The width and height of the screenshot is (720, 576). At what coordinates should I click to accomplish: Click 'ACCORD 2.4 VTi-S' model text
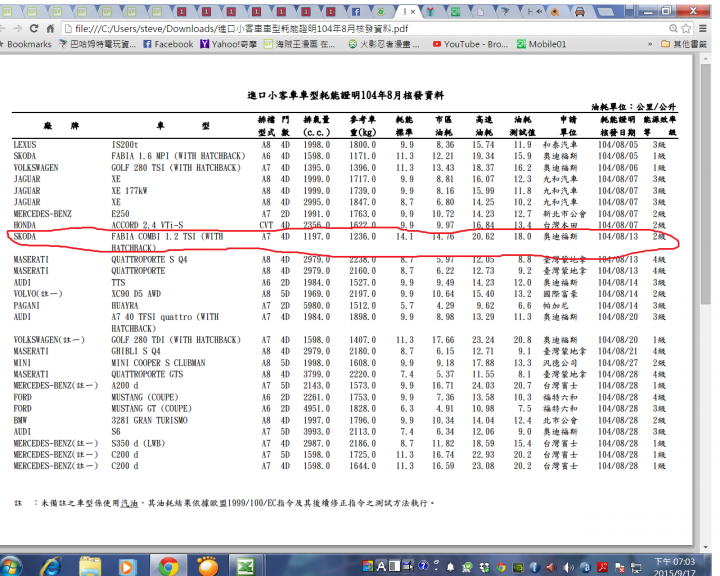tap(147, 225)
